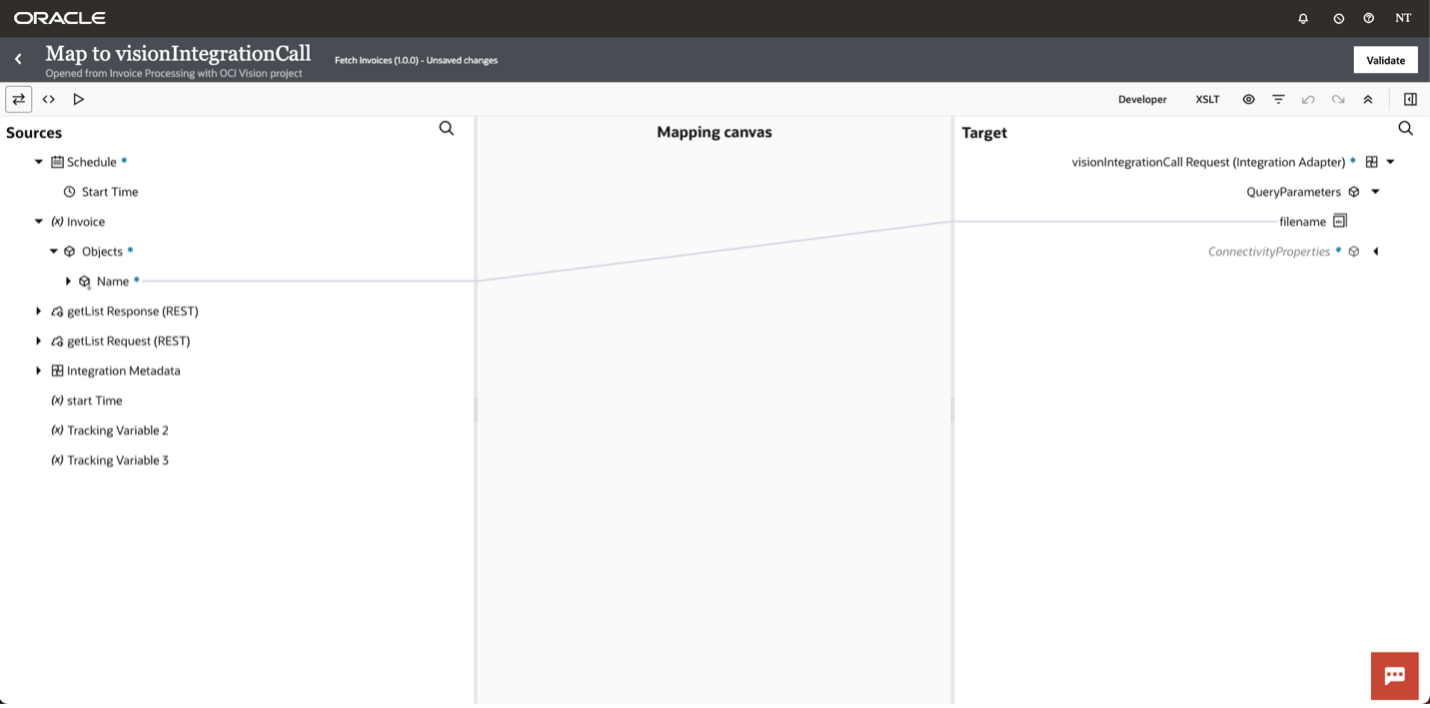Image resolution: width=1430 pixels, height=708 pixels.
Task: Click the back arrow beside the mapper title
Action: coord(18,59)
